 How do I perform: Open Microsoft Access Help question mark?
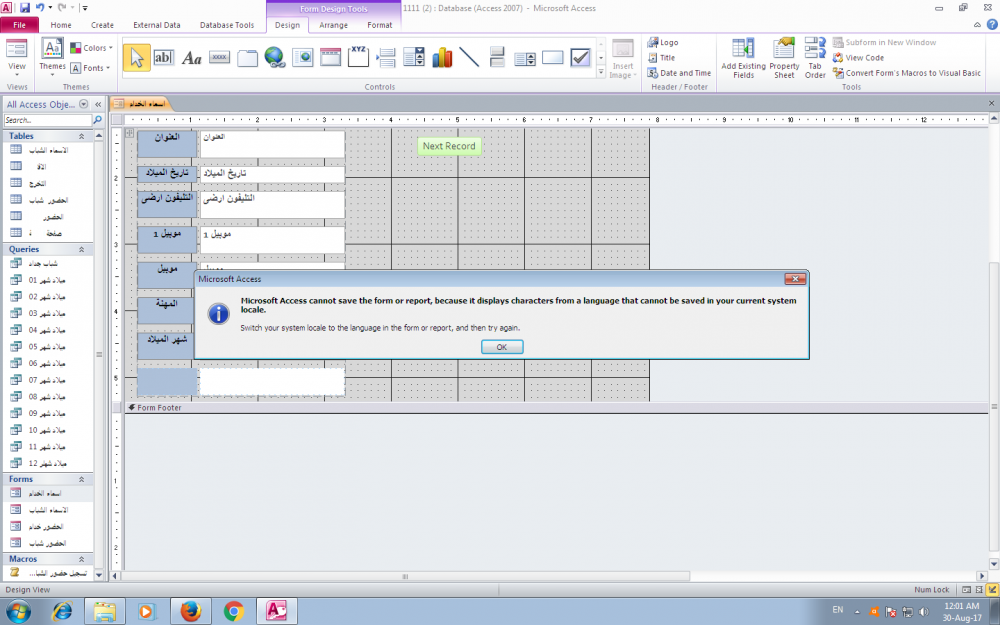[992, 25]
